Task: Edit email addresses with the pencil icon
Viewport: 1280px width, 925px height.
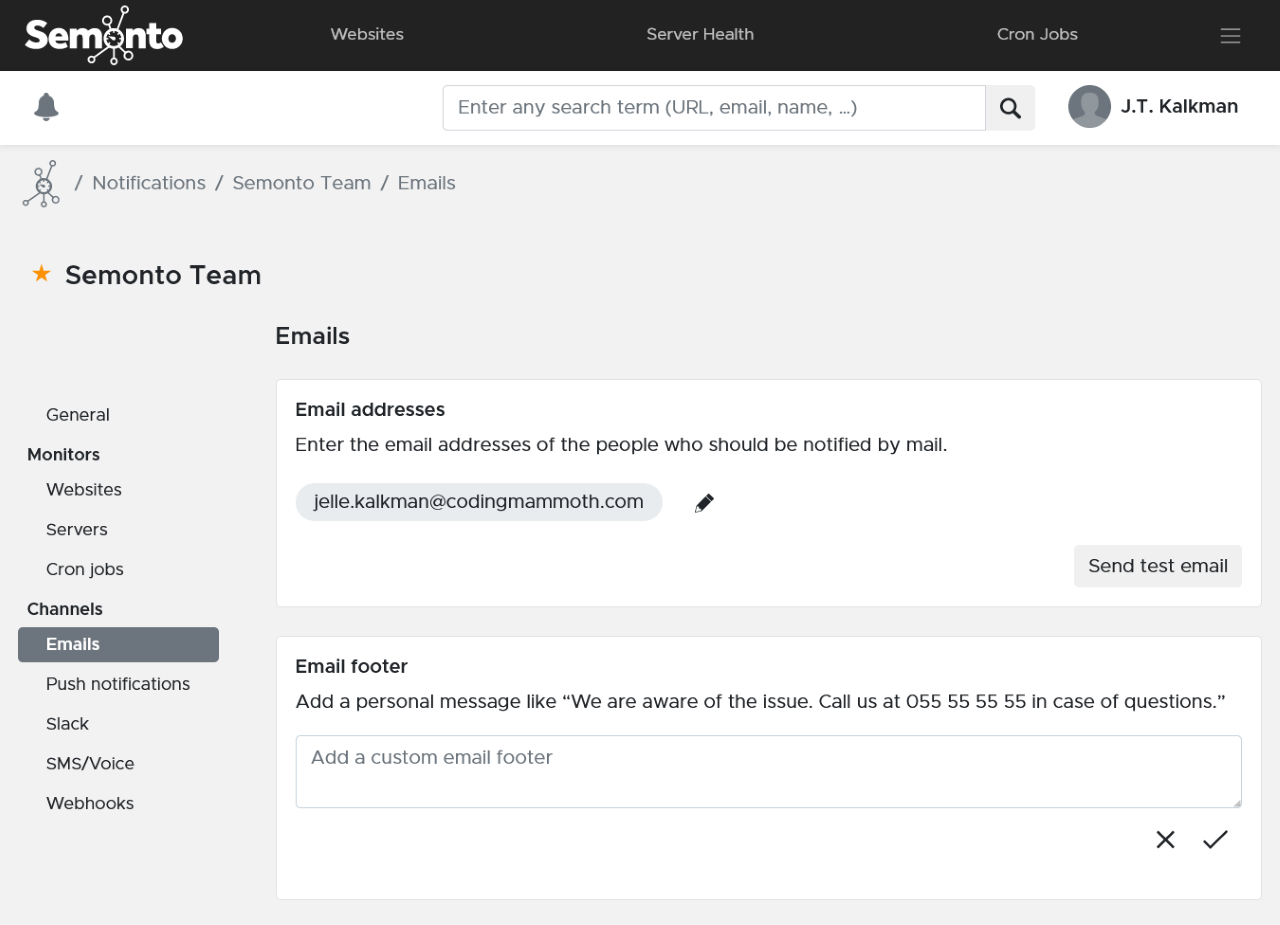Action: pos(704,503)
